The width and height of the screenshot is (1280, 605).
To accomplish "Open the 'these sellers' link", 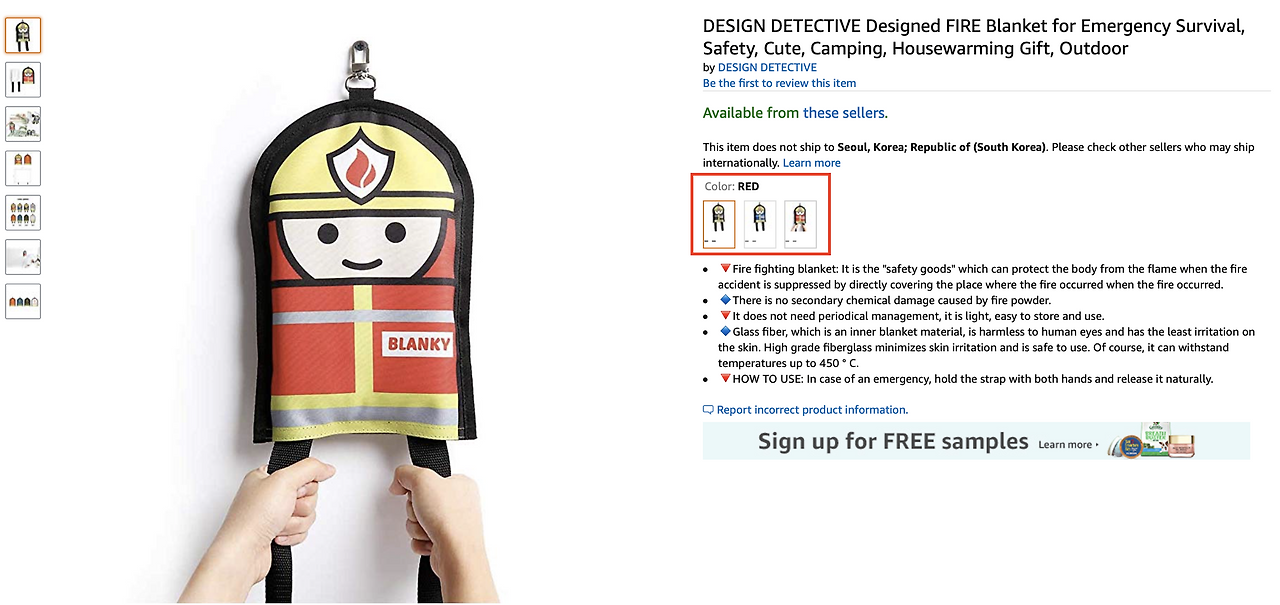I will (x=844, y=113).
